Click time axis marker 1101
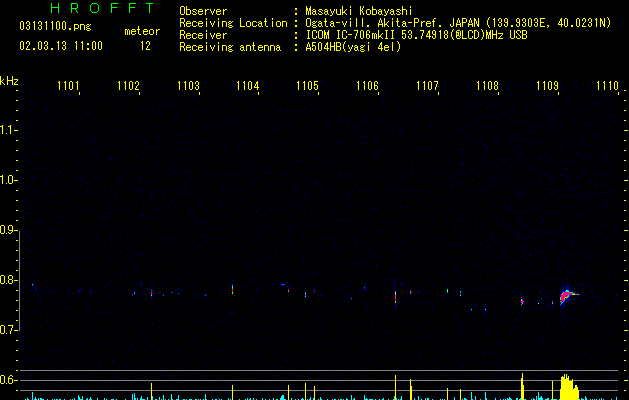 pos(68,86)
